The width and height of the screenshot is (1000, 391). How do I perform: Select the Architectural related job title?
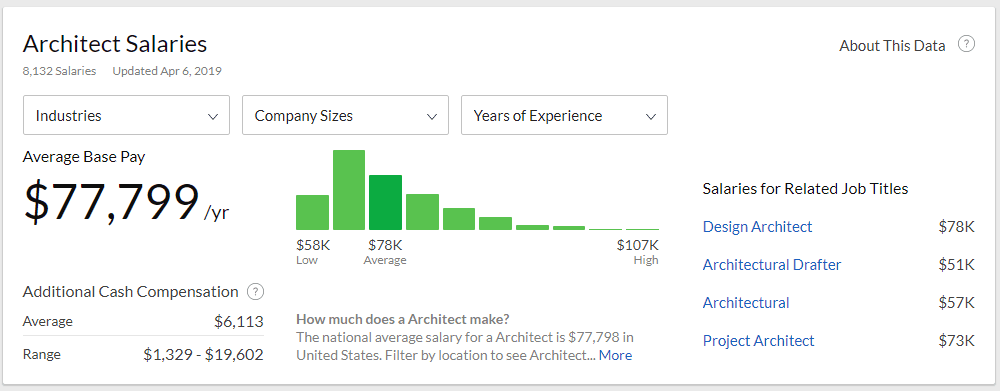[x=746, y=303]
